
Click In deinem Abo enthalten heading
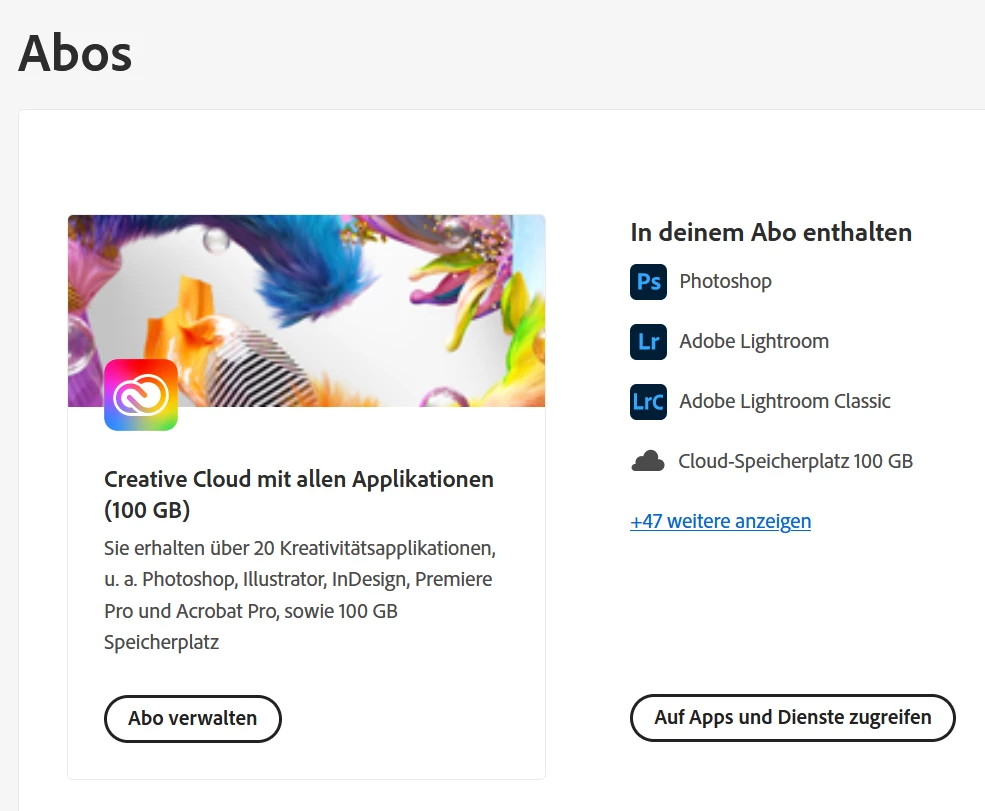[x=771, y=232]
